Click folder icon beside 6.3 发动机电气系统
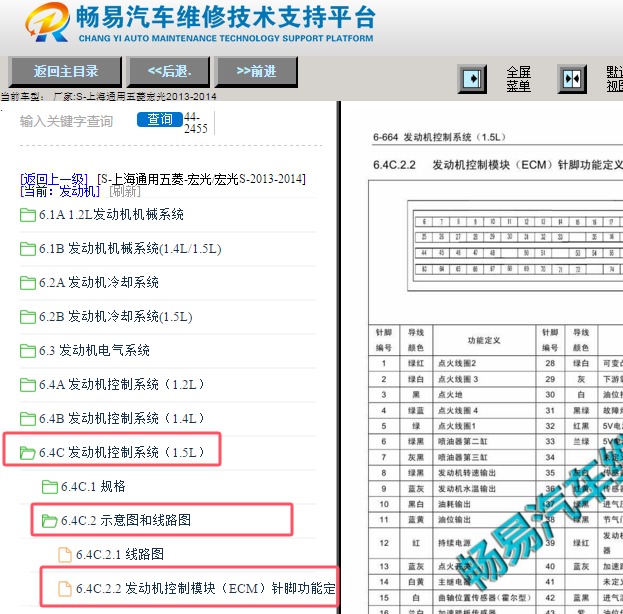 click(27, 351)
